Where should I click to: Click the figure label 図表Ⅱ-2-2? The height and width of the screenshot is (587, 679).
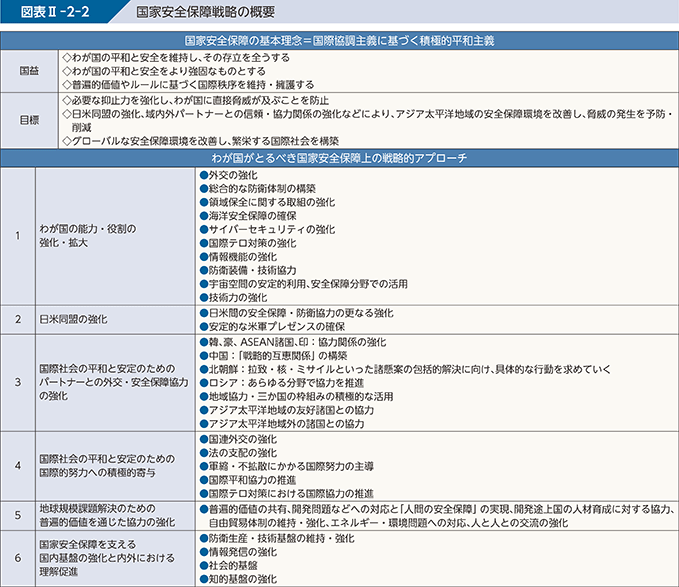55,12
